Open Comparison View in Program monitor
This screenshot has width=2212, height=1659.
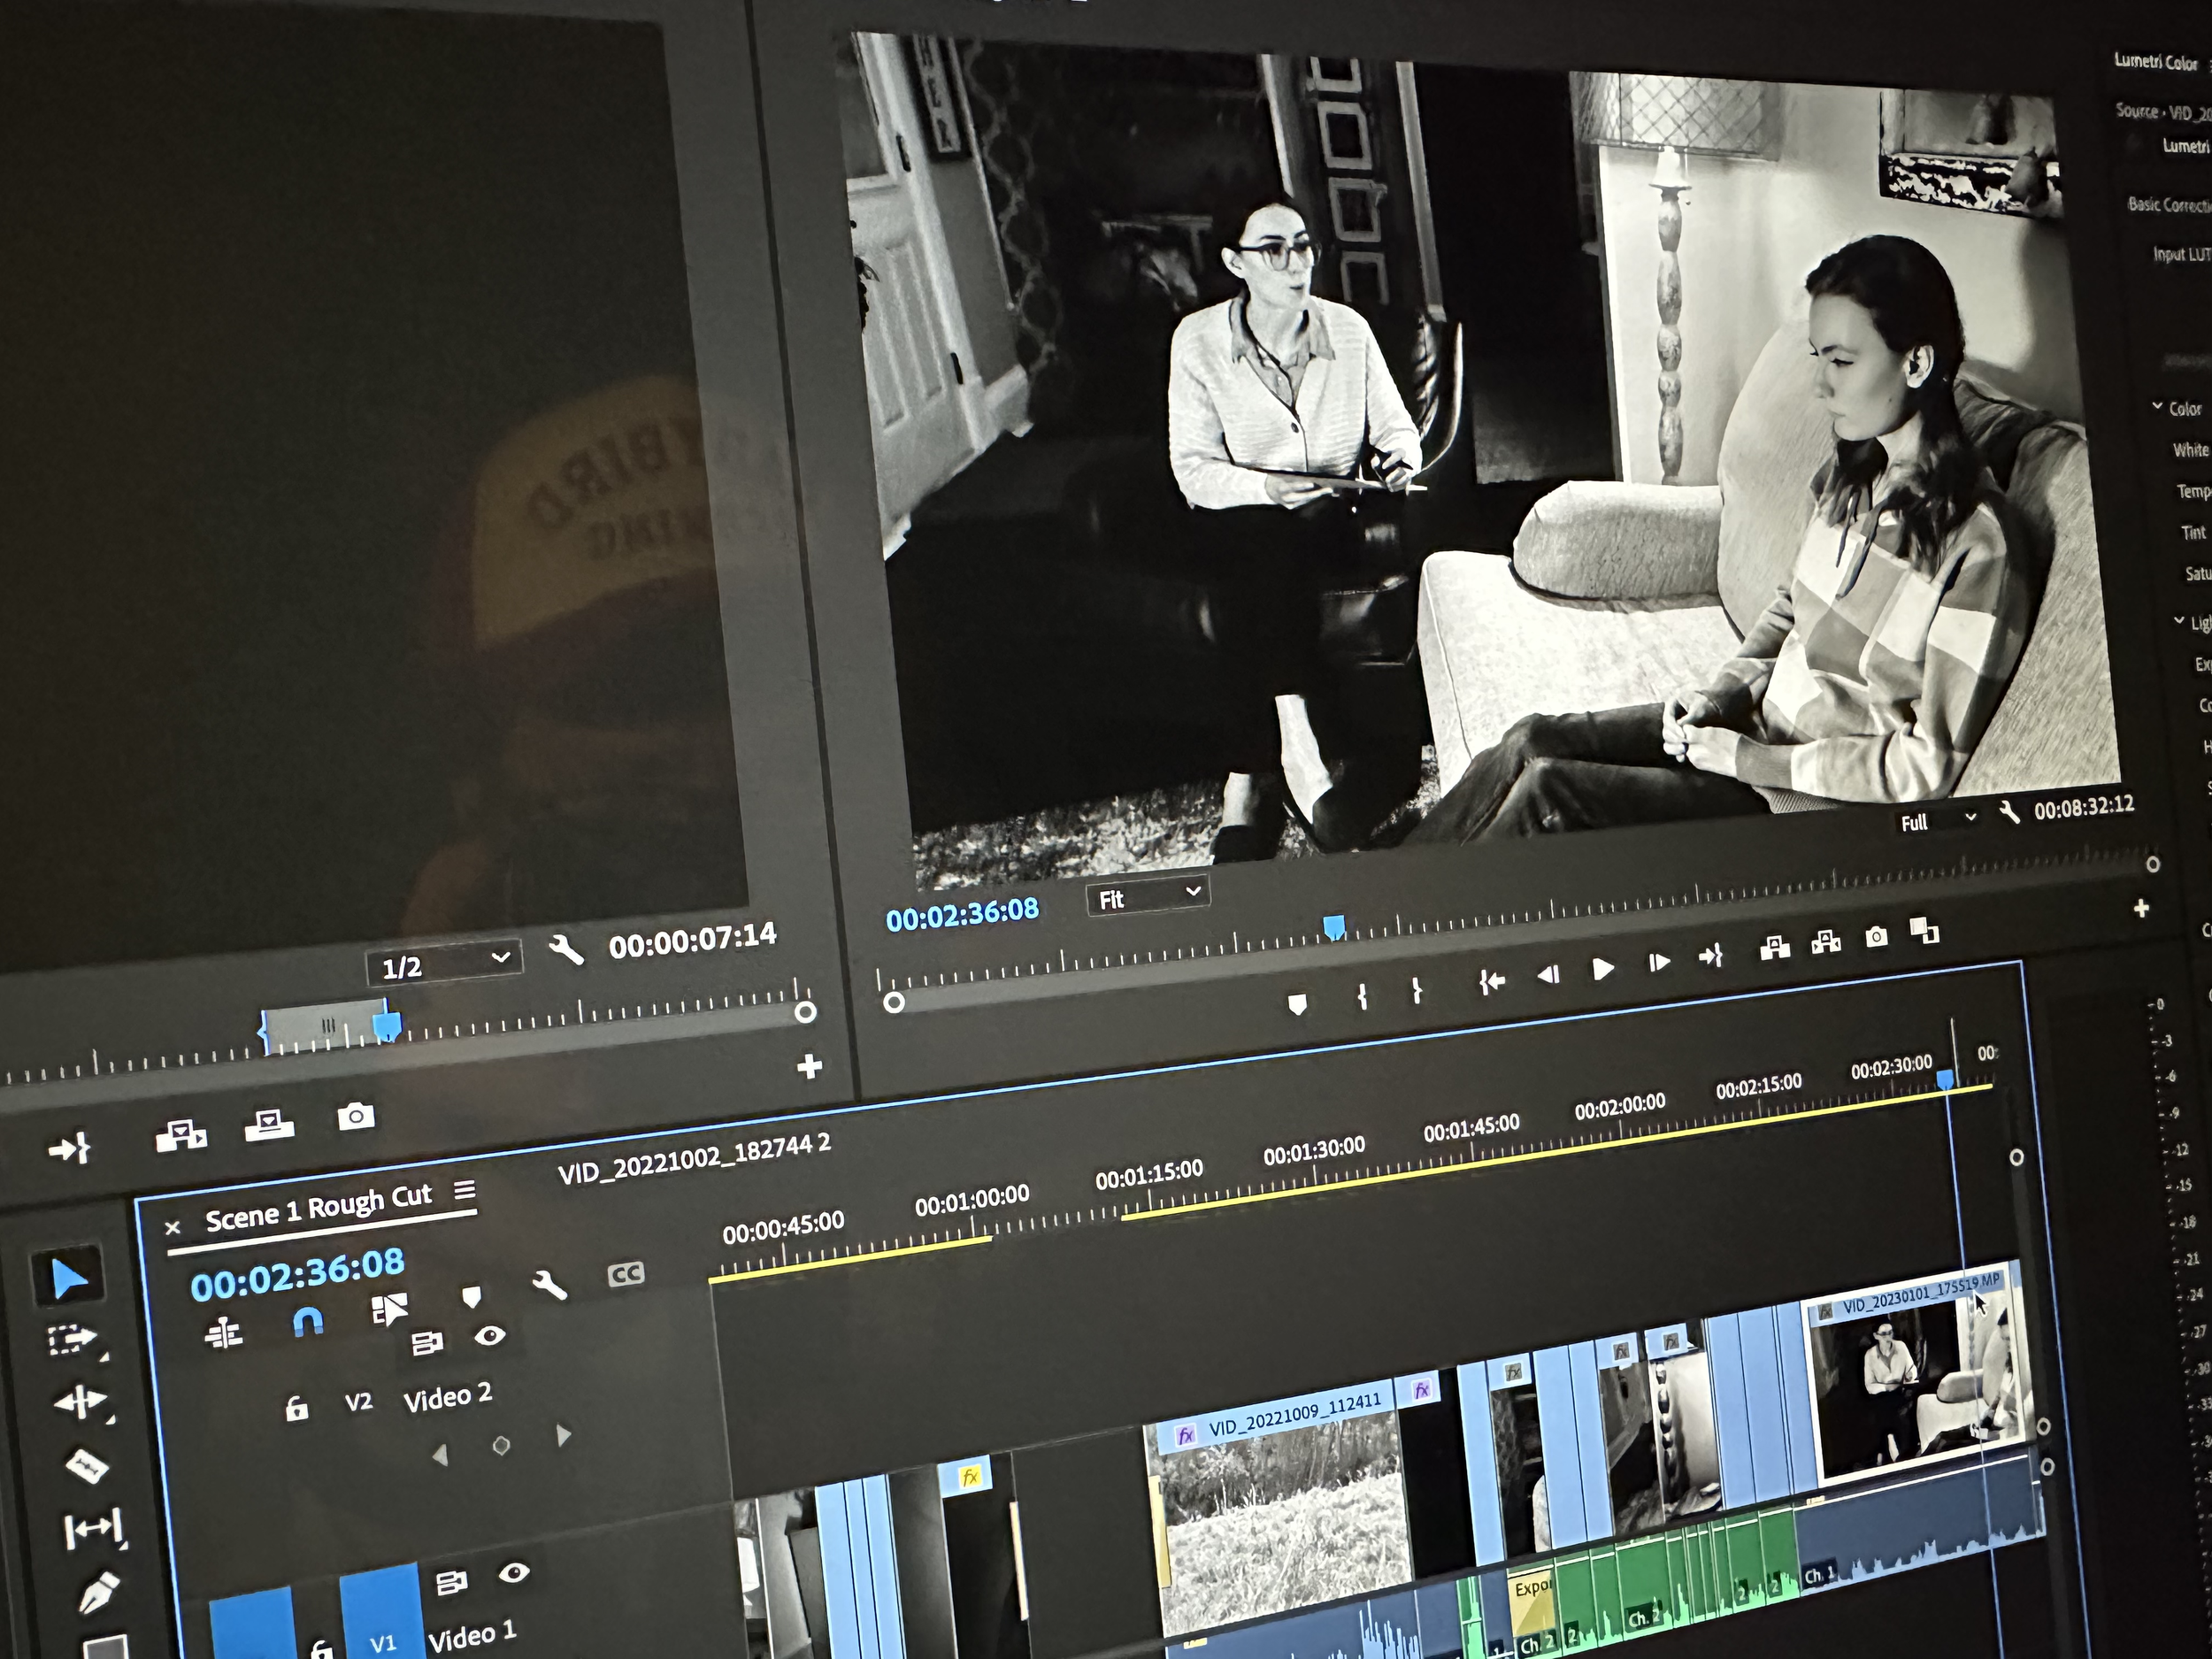1924,930
